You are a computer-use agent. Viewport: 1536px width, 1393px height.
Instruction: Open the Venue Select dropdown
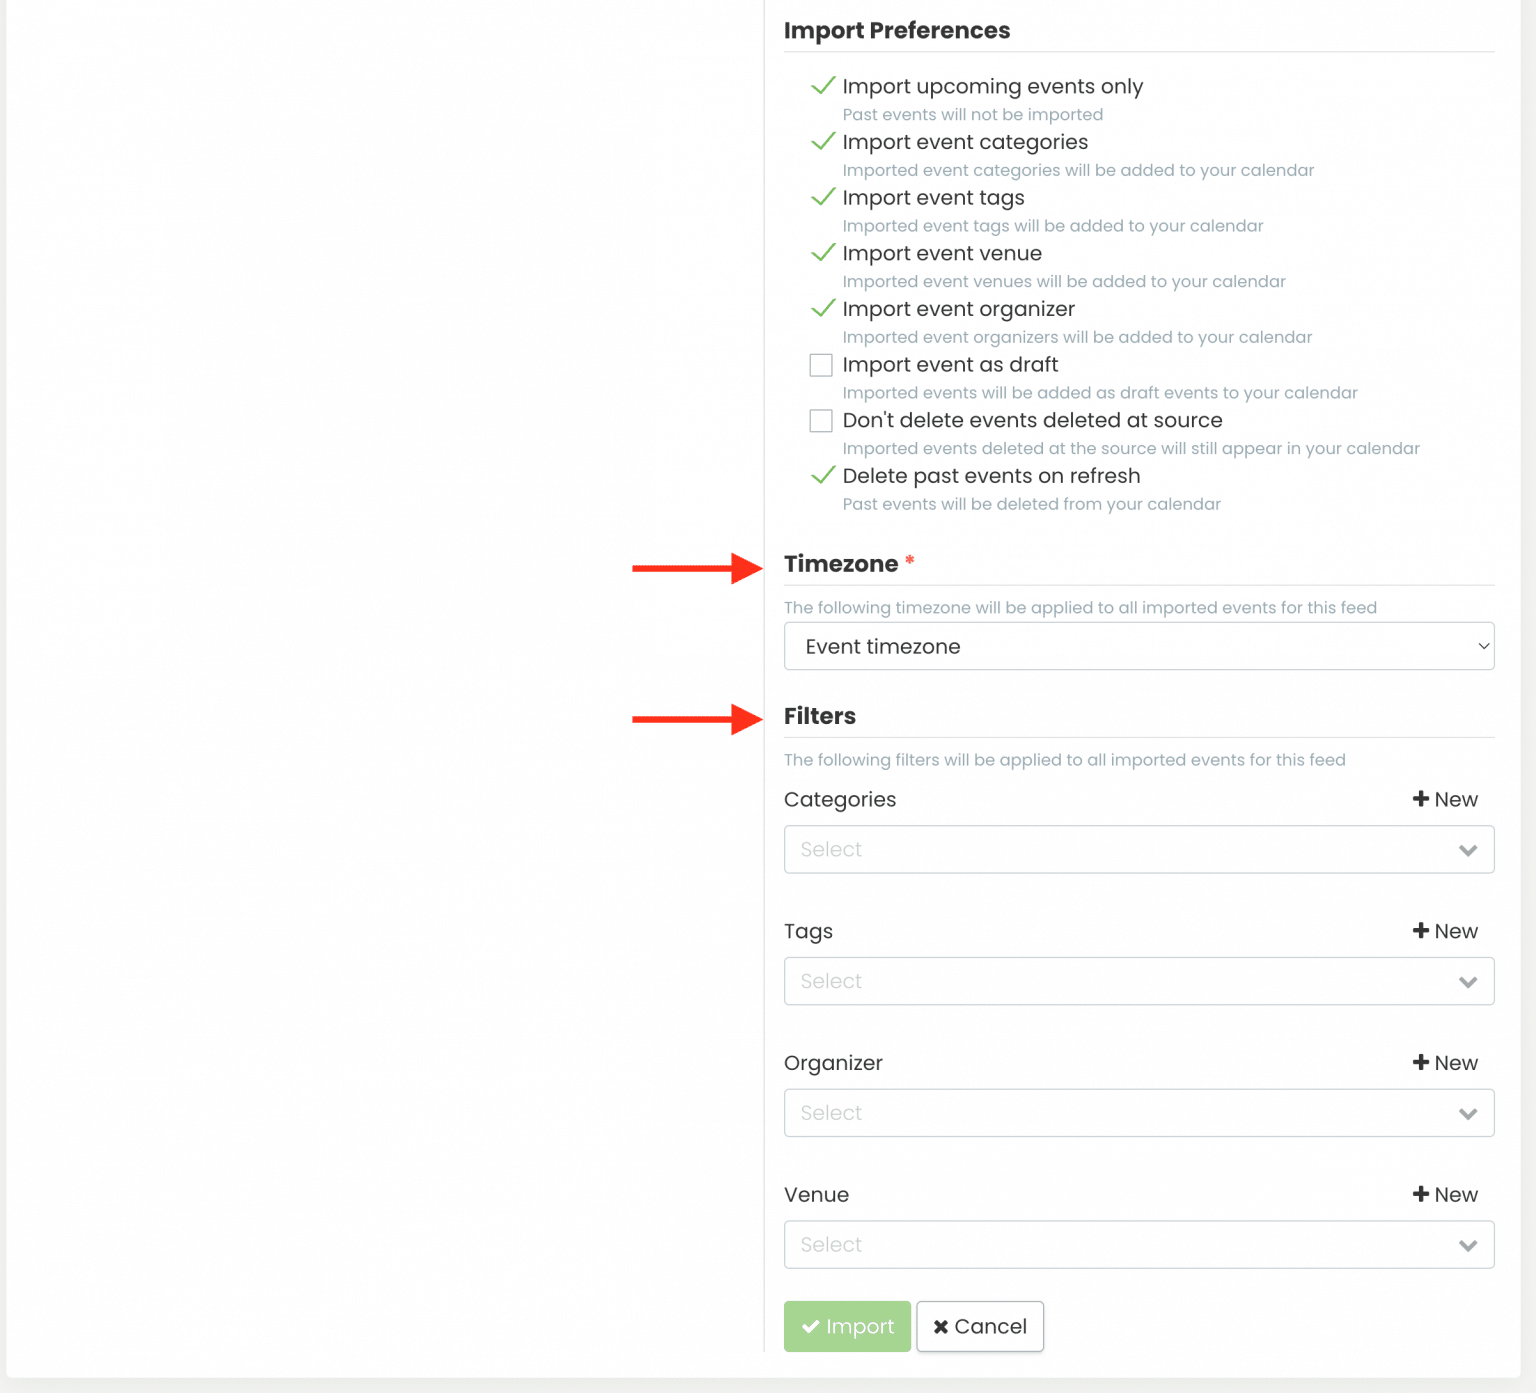1139,1244
